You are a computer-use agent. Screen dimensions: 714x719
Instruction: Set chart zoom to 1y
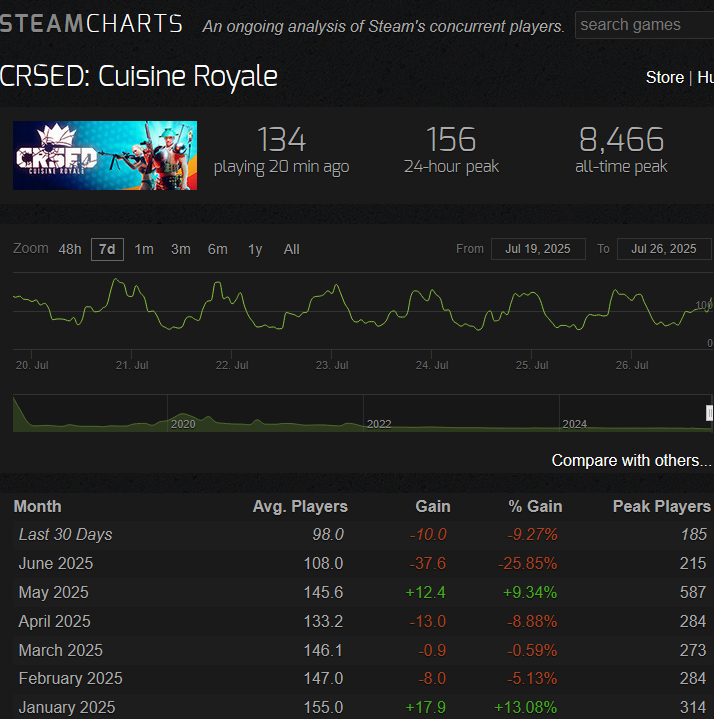255,249
